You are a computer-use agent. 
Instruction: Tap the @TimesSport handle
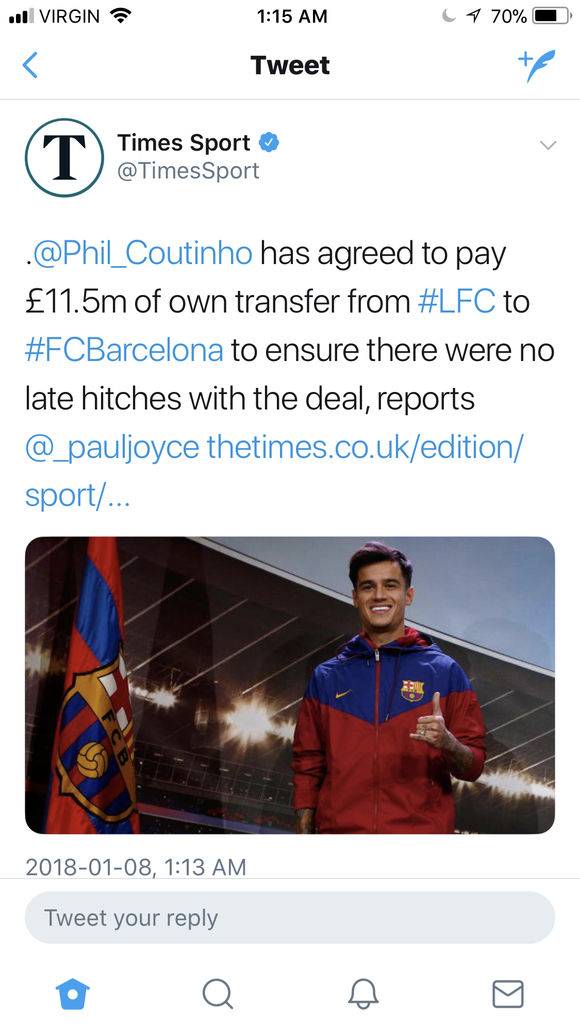coord(188,171)
